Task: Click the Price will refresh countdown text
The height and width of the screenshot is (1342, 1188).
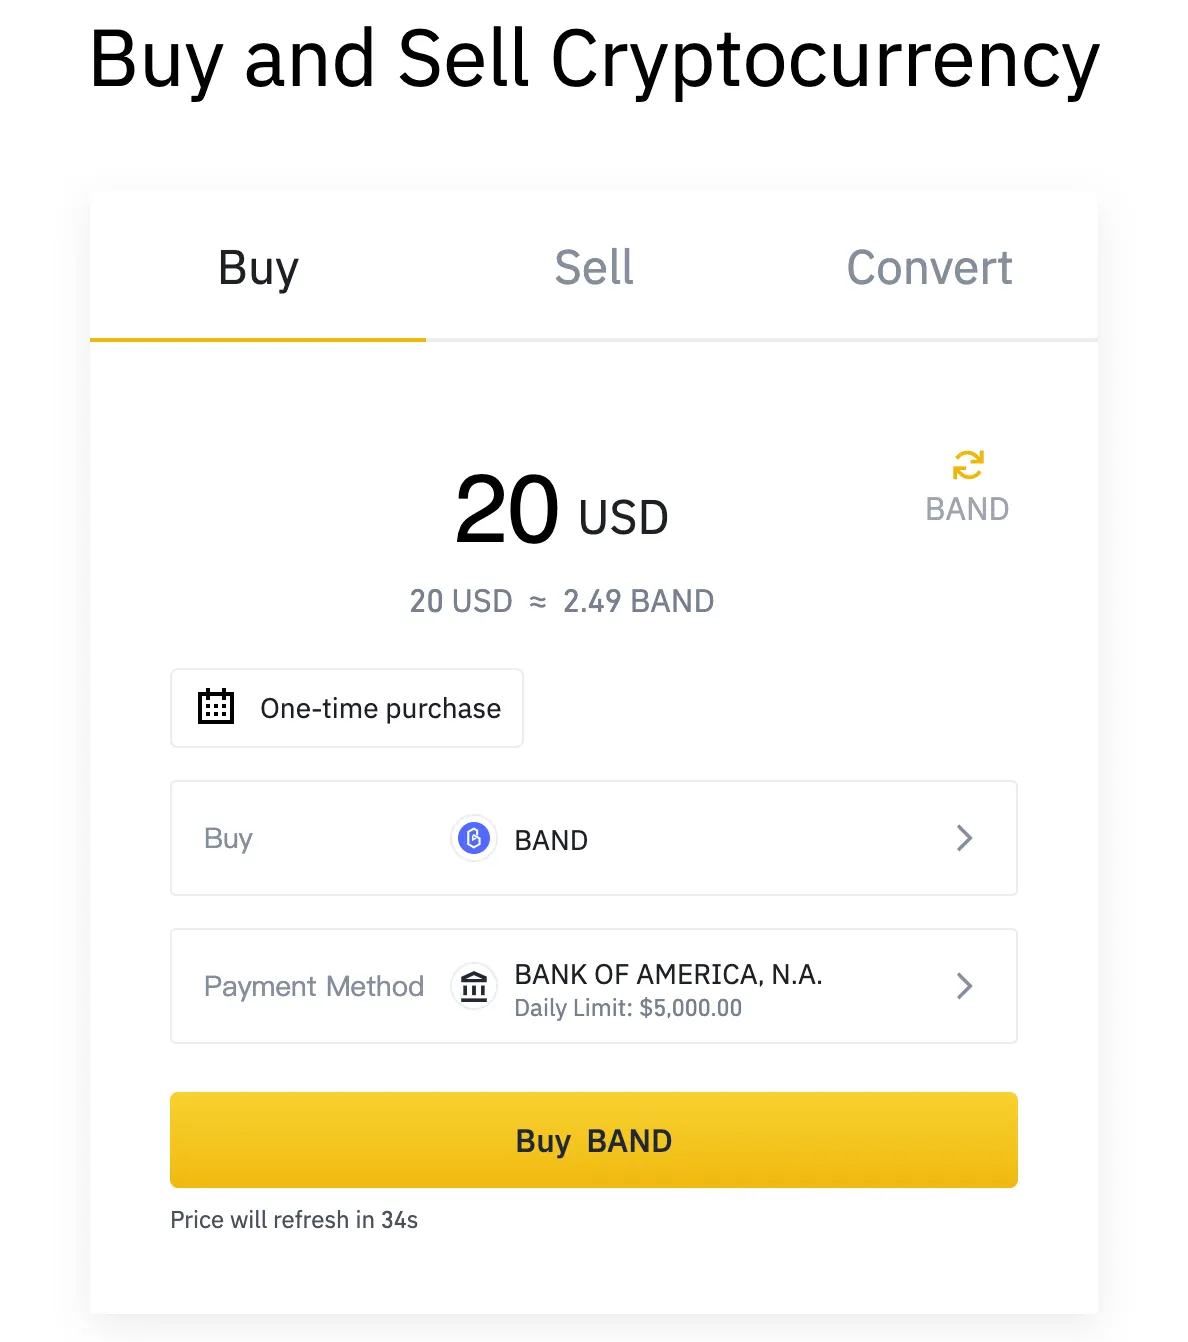Action: pyautogui.click(x=294, y=1220)
